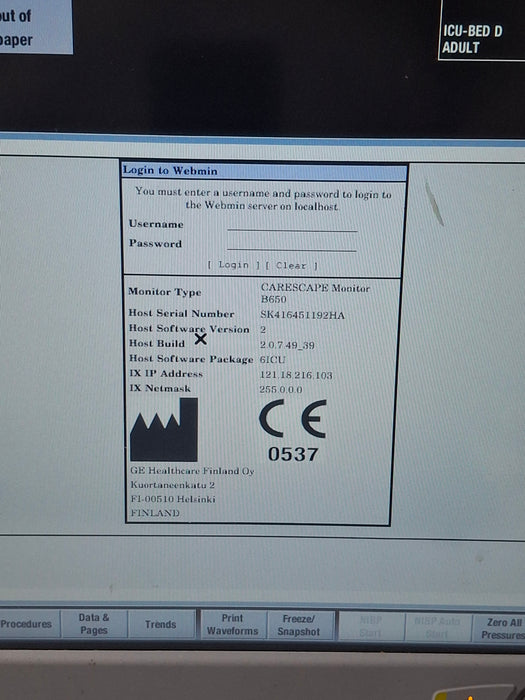Click the serial number SK416451192HA

(303, 315)
